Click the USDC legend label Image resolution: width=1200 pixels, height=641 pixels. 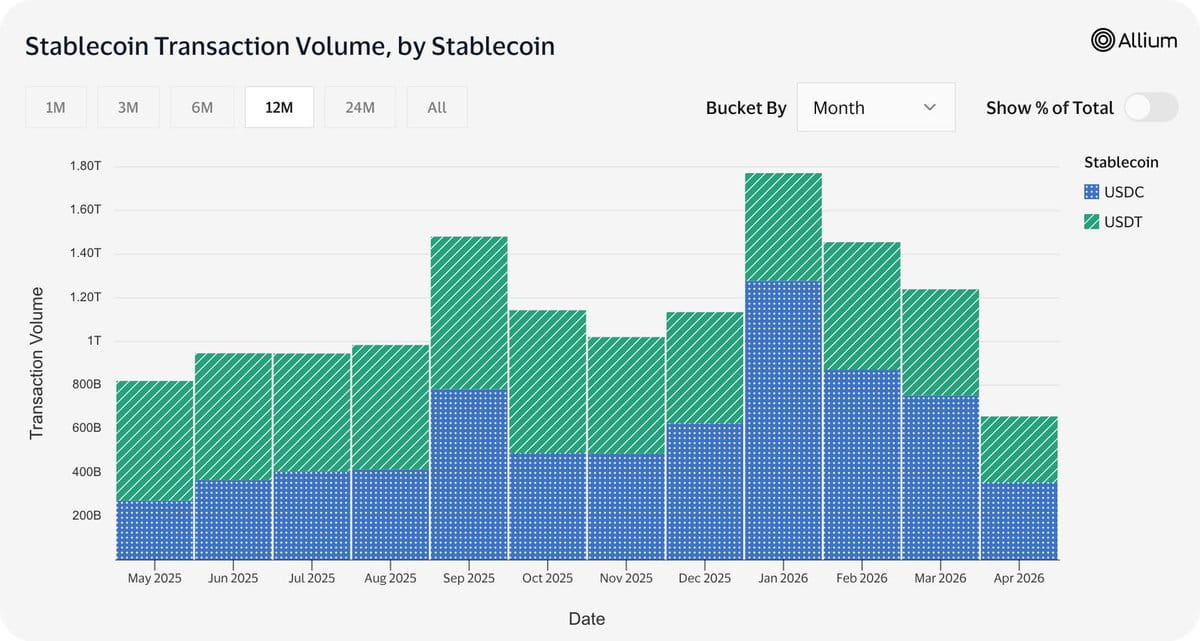pyautogui.click(x=1124, y=191)
